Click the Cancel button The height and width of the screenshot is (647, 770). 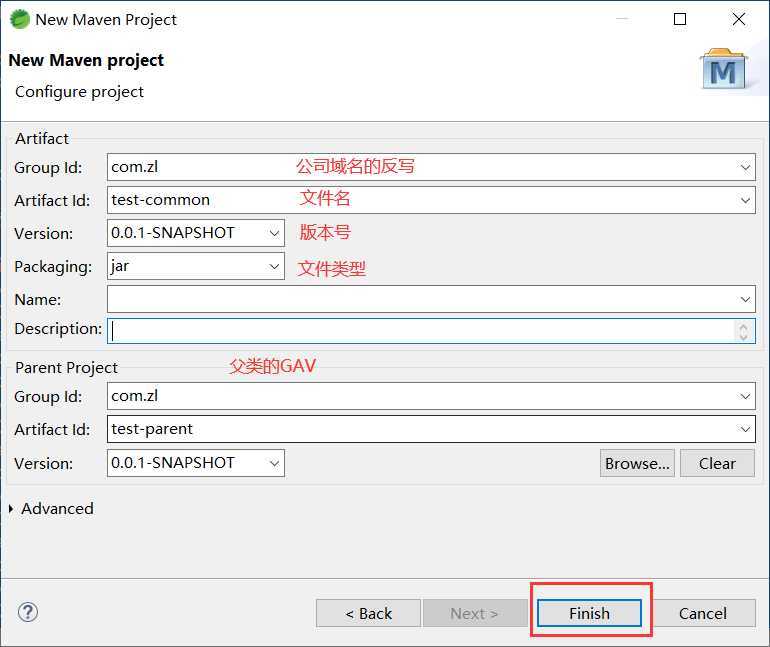click(702, 613)
